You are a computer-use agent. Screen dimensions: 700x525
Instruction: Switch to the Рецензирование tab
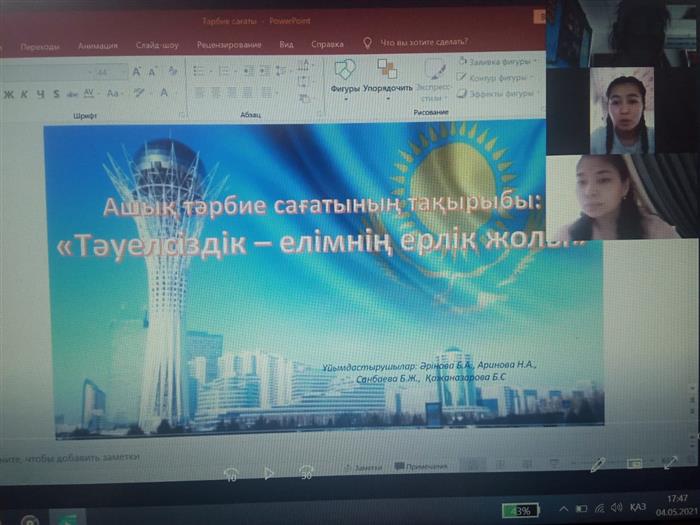tap(228, 45)
